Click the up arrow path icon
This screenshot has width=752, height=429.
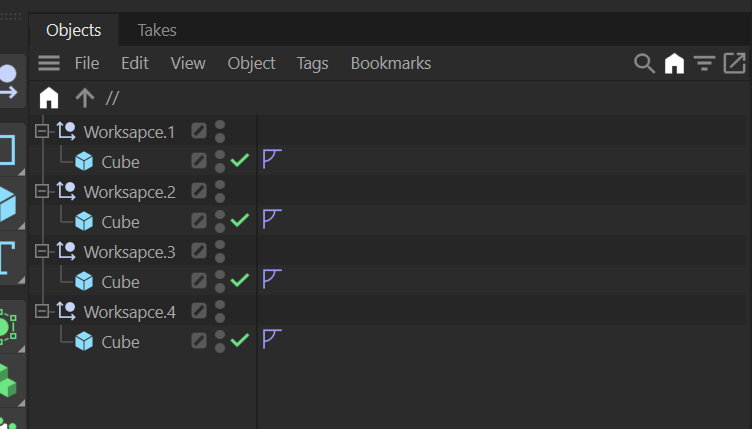pos(85,98)
